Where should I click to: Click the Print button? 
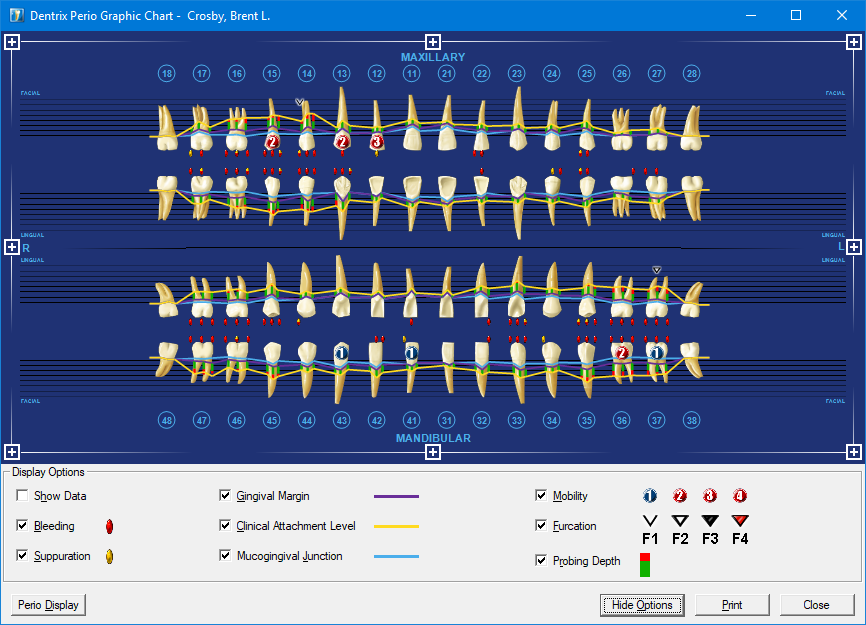coord(732,605)
